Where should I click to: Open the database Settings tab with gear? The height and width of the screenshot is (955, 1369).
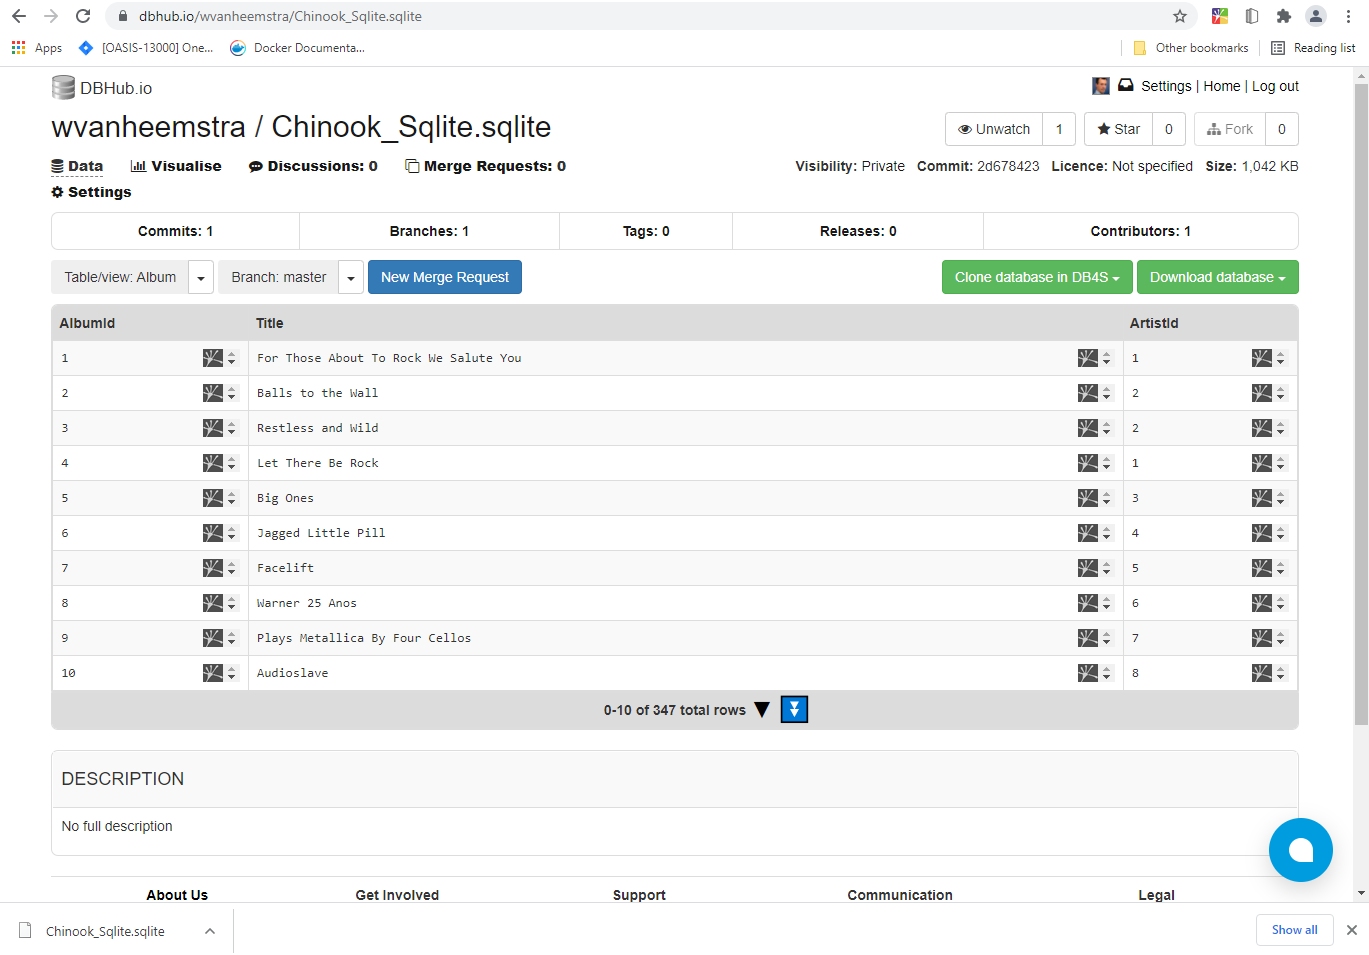click(x=91, y=192)
